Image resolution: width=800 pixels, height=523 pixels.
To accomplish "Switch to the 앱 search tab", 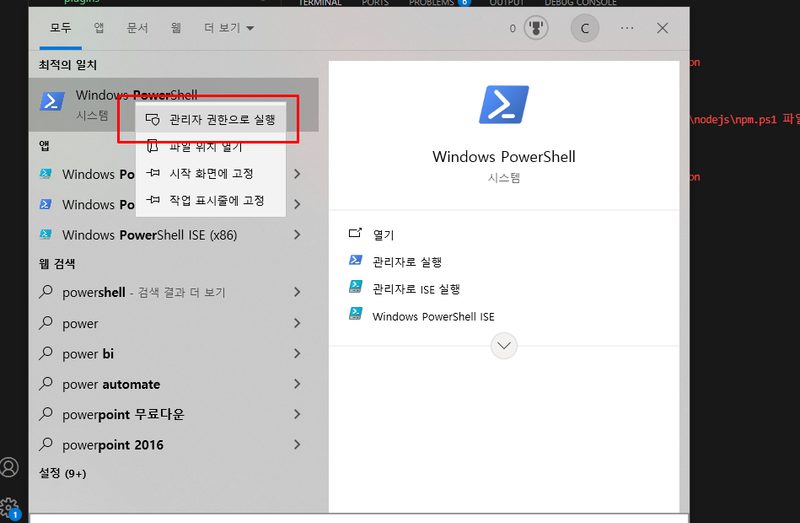I will 99,28.
